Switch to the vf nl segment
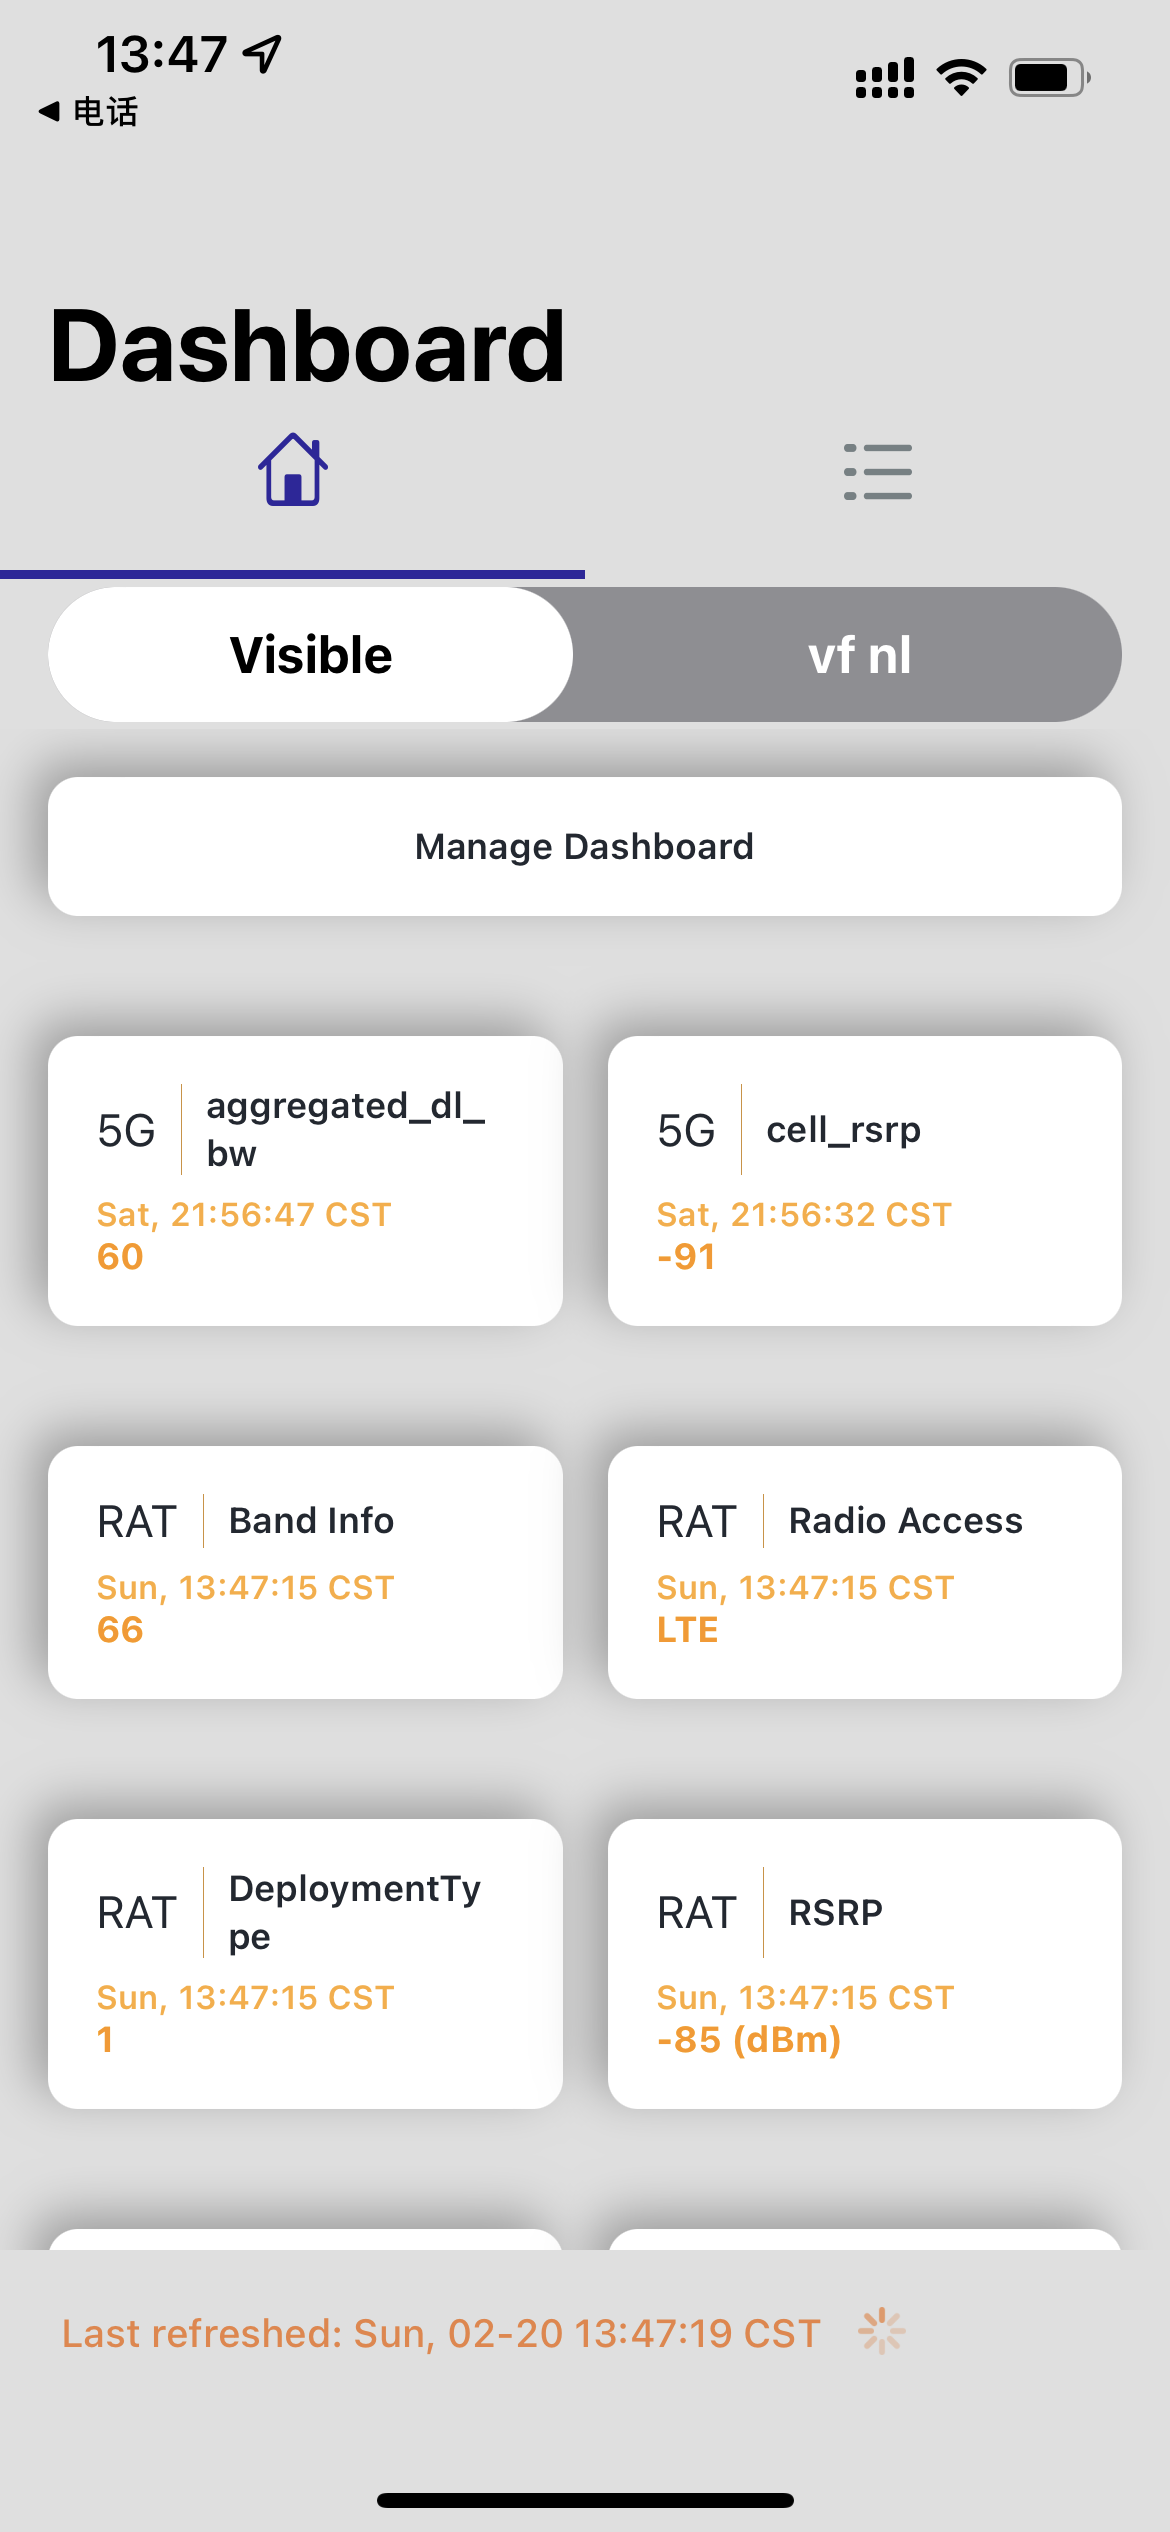1170x2532 pixels. [x=859, y=654]
